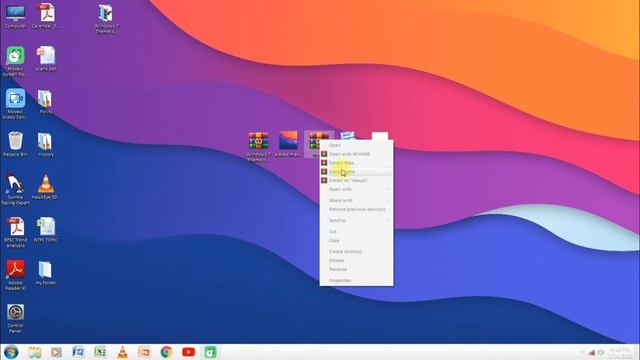Viewport: 640px width, 360px height.
Task: Select the VLC HawkEye media file icon
Action: click(x=45, y=187)
